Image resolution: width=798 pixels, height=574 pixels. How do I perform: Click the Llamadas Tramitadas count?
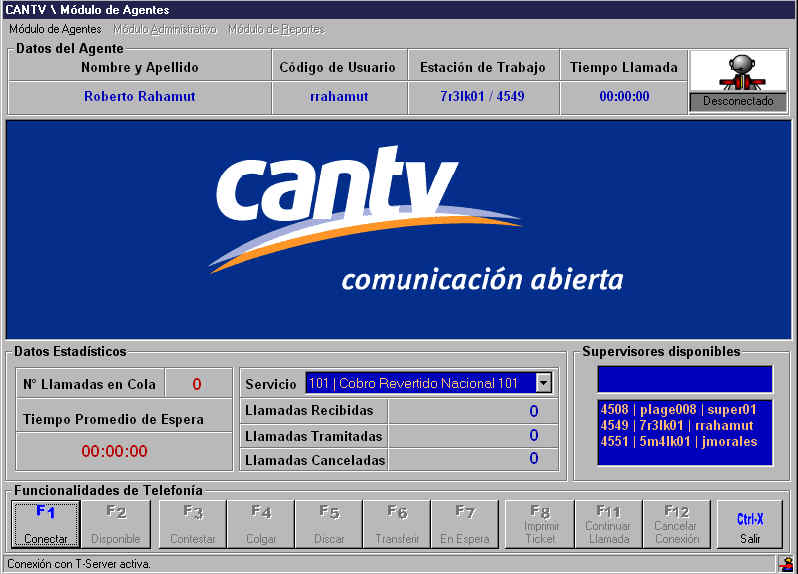[x=533, y=436]
